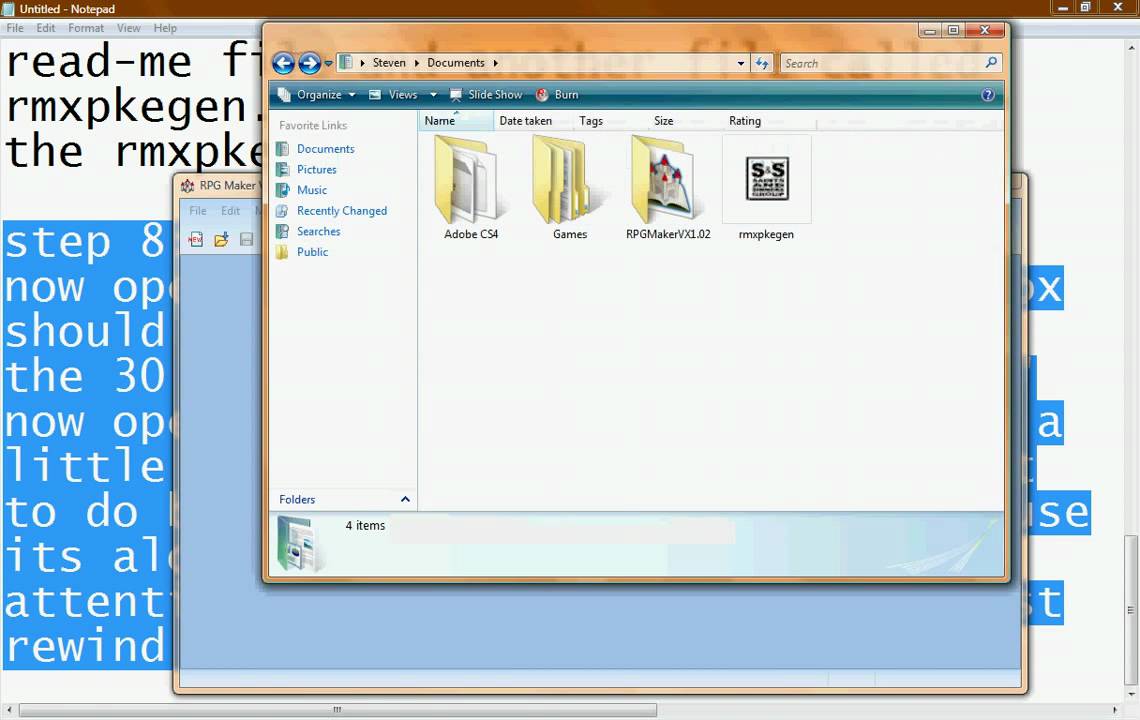Open recent pages dropdown beside Forward arrow
The image size is (1140, 720).
tap(329, 63)
